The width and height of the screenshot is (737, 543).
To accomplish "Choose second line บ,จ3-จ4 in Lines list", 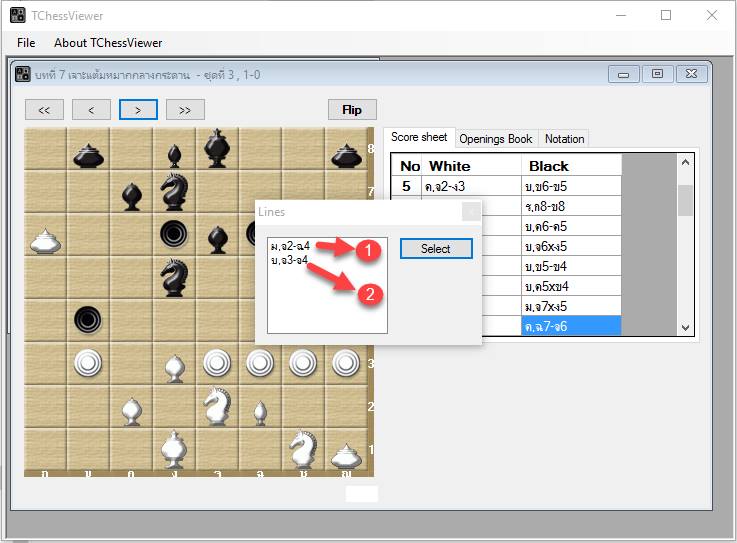I will [289, 259].
